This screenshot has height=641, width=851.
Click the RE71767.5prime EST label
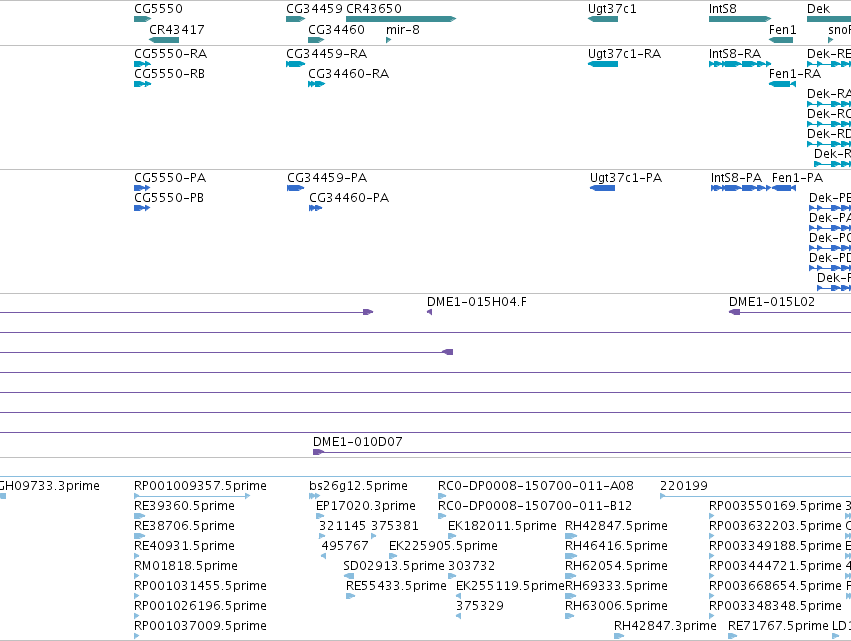pyautogui.click(x=778, y=626)
